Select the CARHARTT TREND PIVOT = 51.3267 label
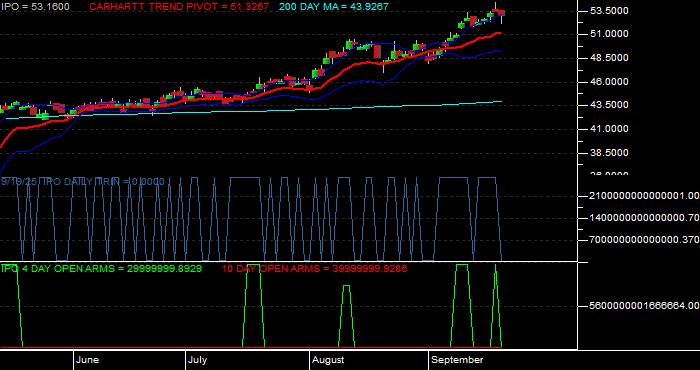 [179, 7]
